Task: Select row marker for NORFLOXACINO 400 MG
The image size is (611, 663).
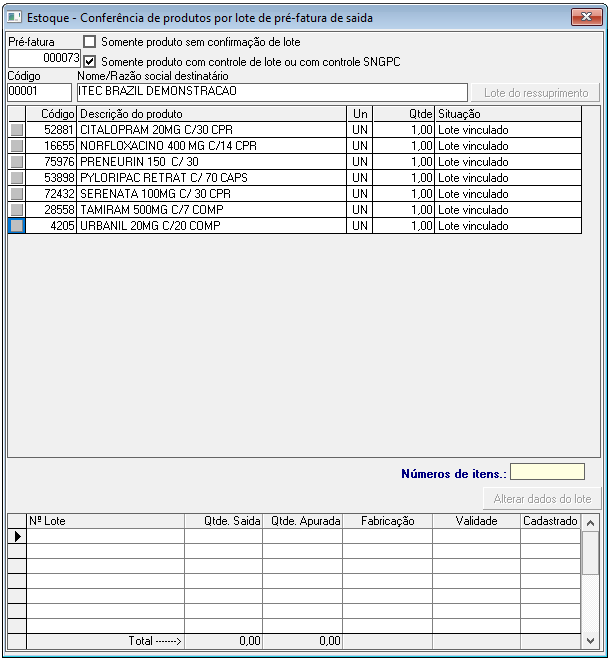Action: coord(17,146)
